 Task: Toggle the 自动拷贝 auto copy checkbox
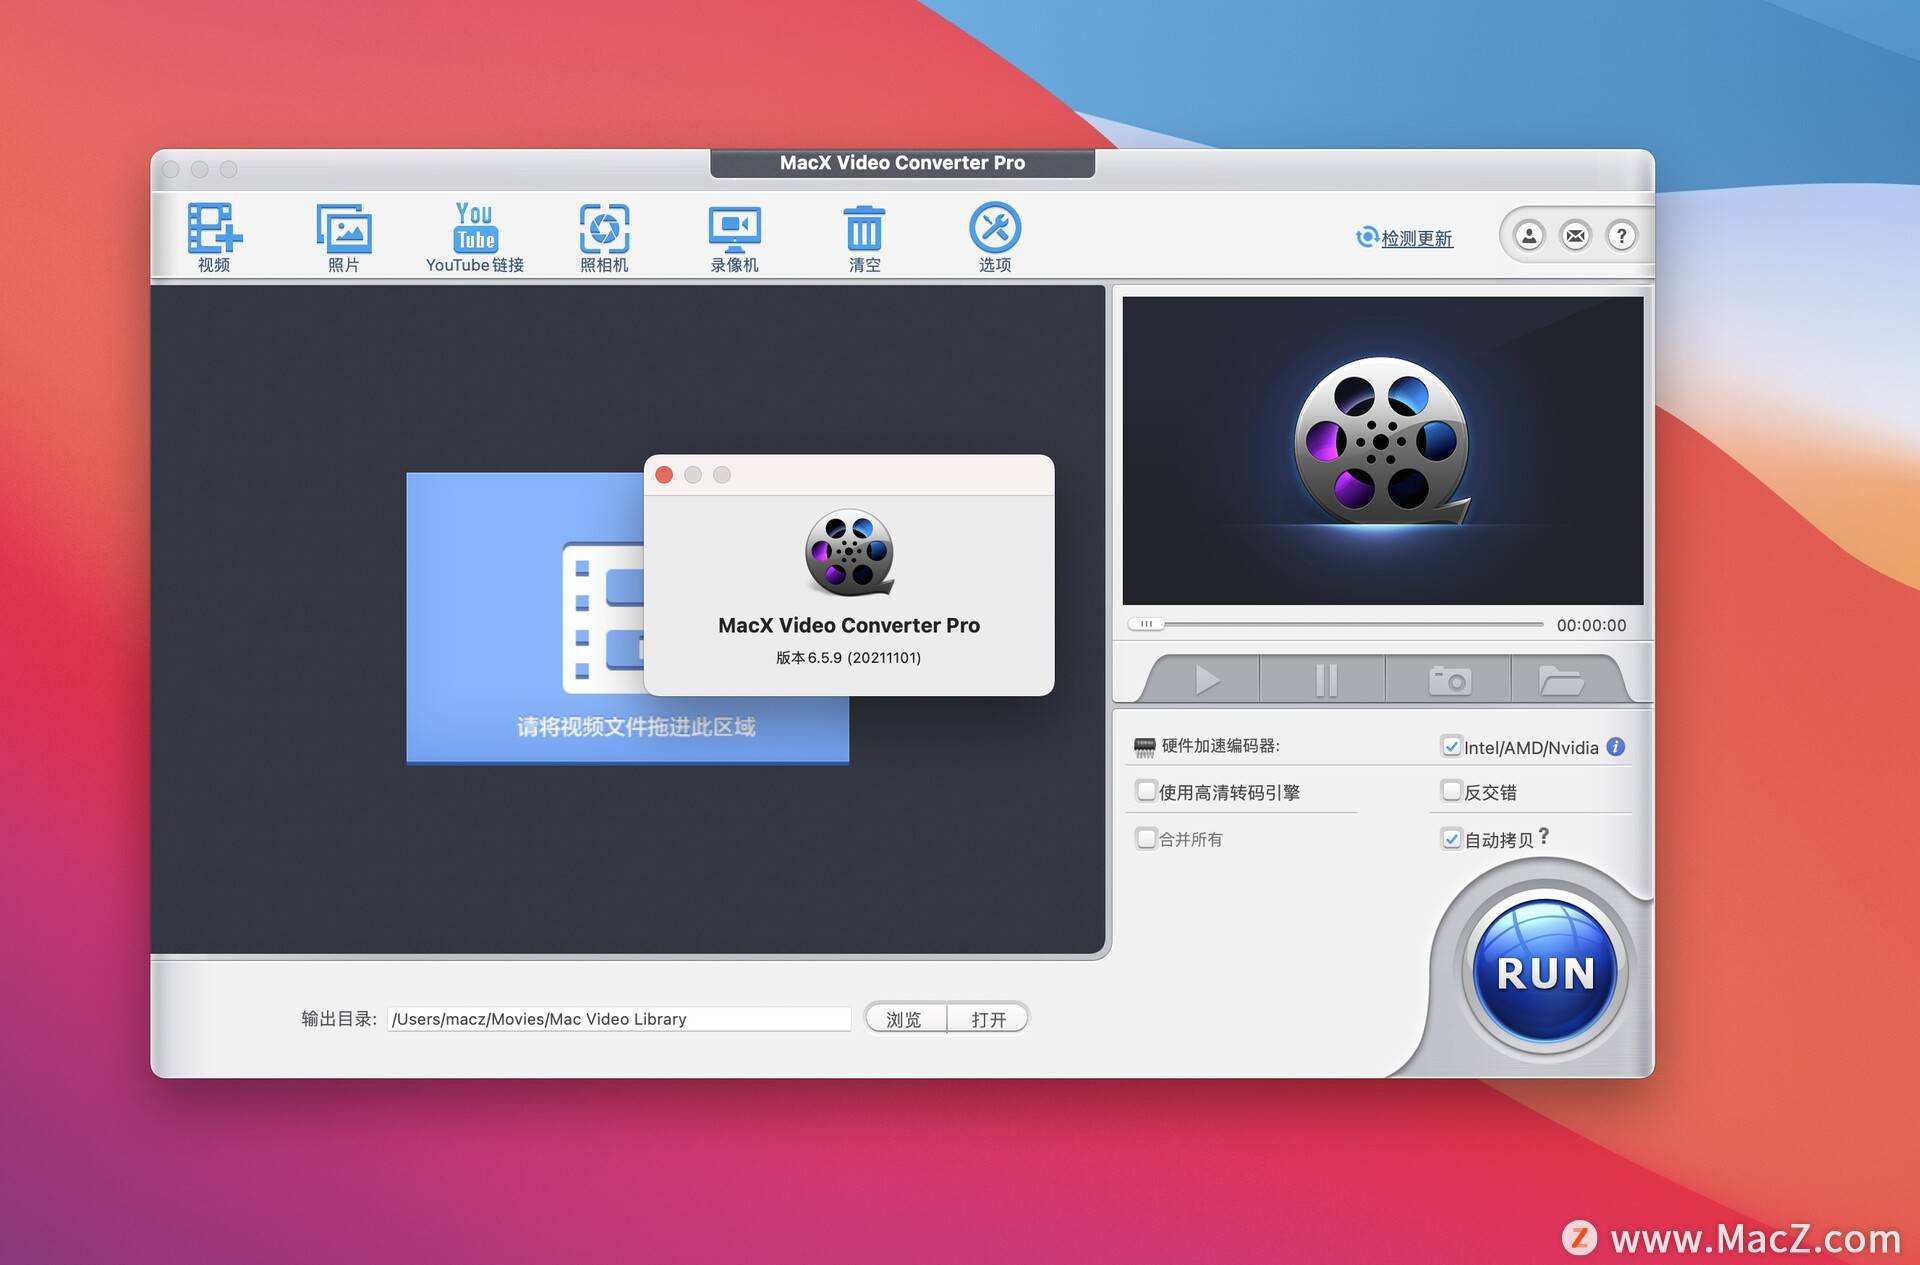point(1451,838)
